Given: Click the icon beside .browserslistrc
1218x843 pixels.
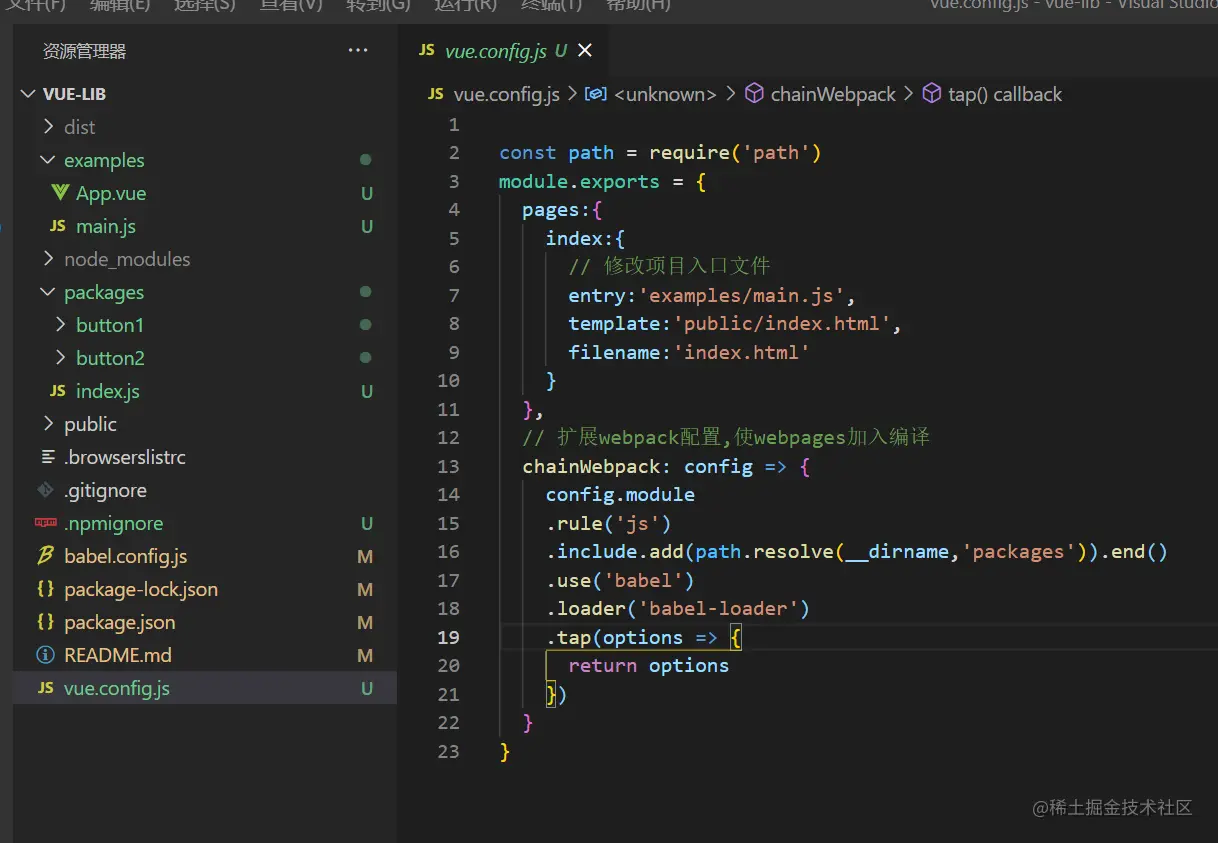Looking at the screenshot, I should (x=47, y=457).
